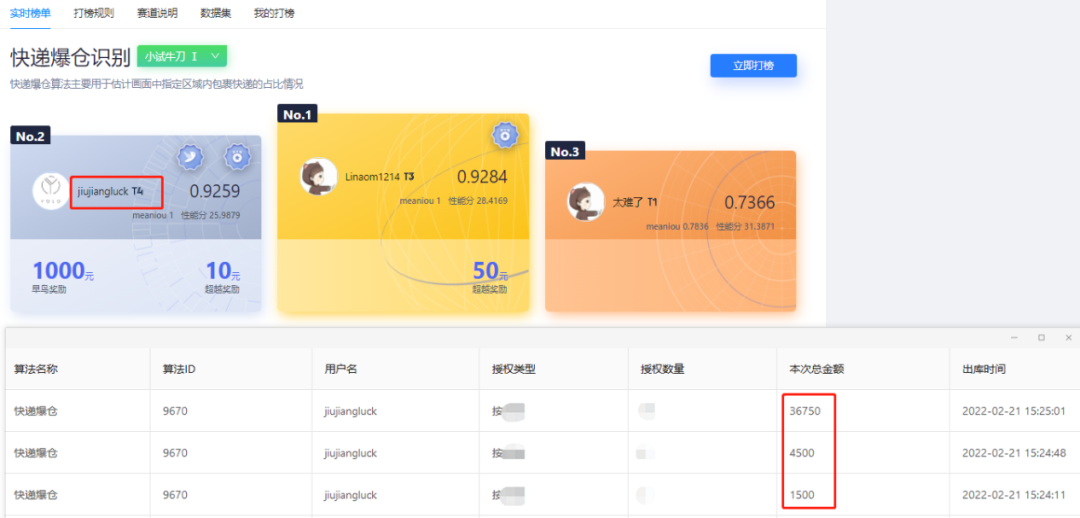Click the 10元 超越奖励 amount

click(223, 271)
